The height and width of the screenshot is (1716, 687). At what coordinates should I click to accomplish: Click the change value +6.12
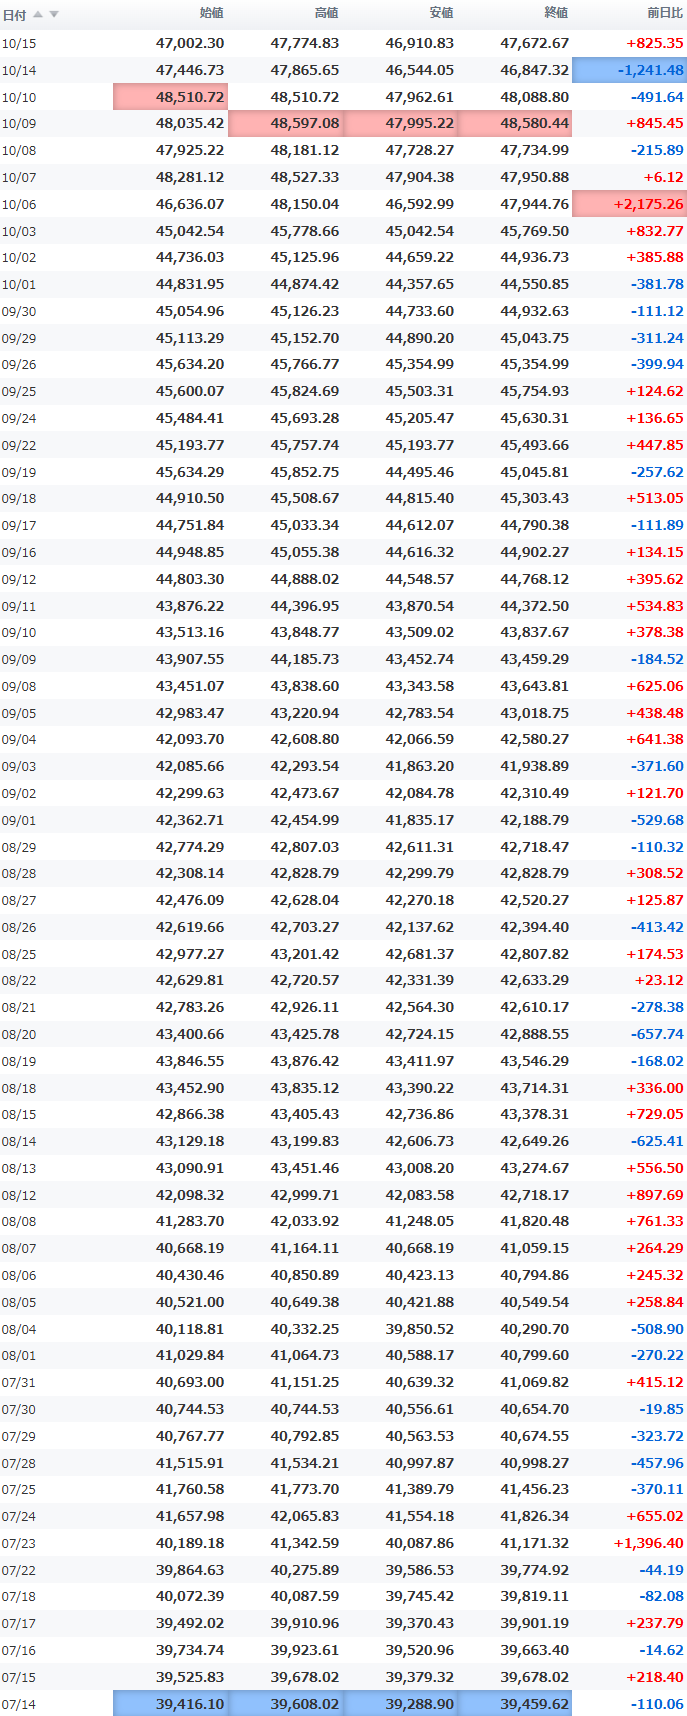pos(664,177)
